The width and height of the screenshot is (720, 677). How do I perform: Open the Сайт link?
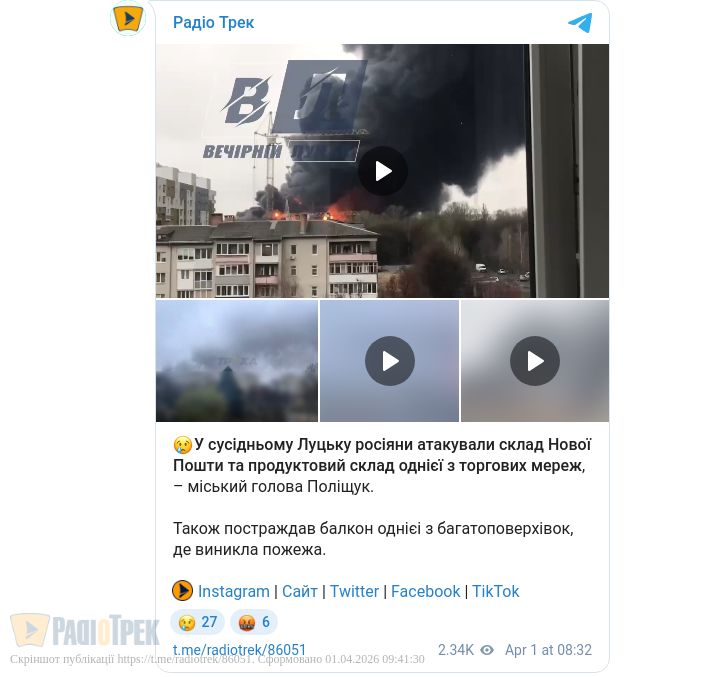pyautogui.click(x=300, y=591)
